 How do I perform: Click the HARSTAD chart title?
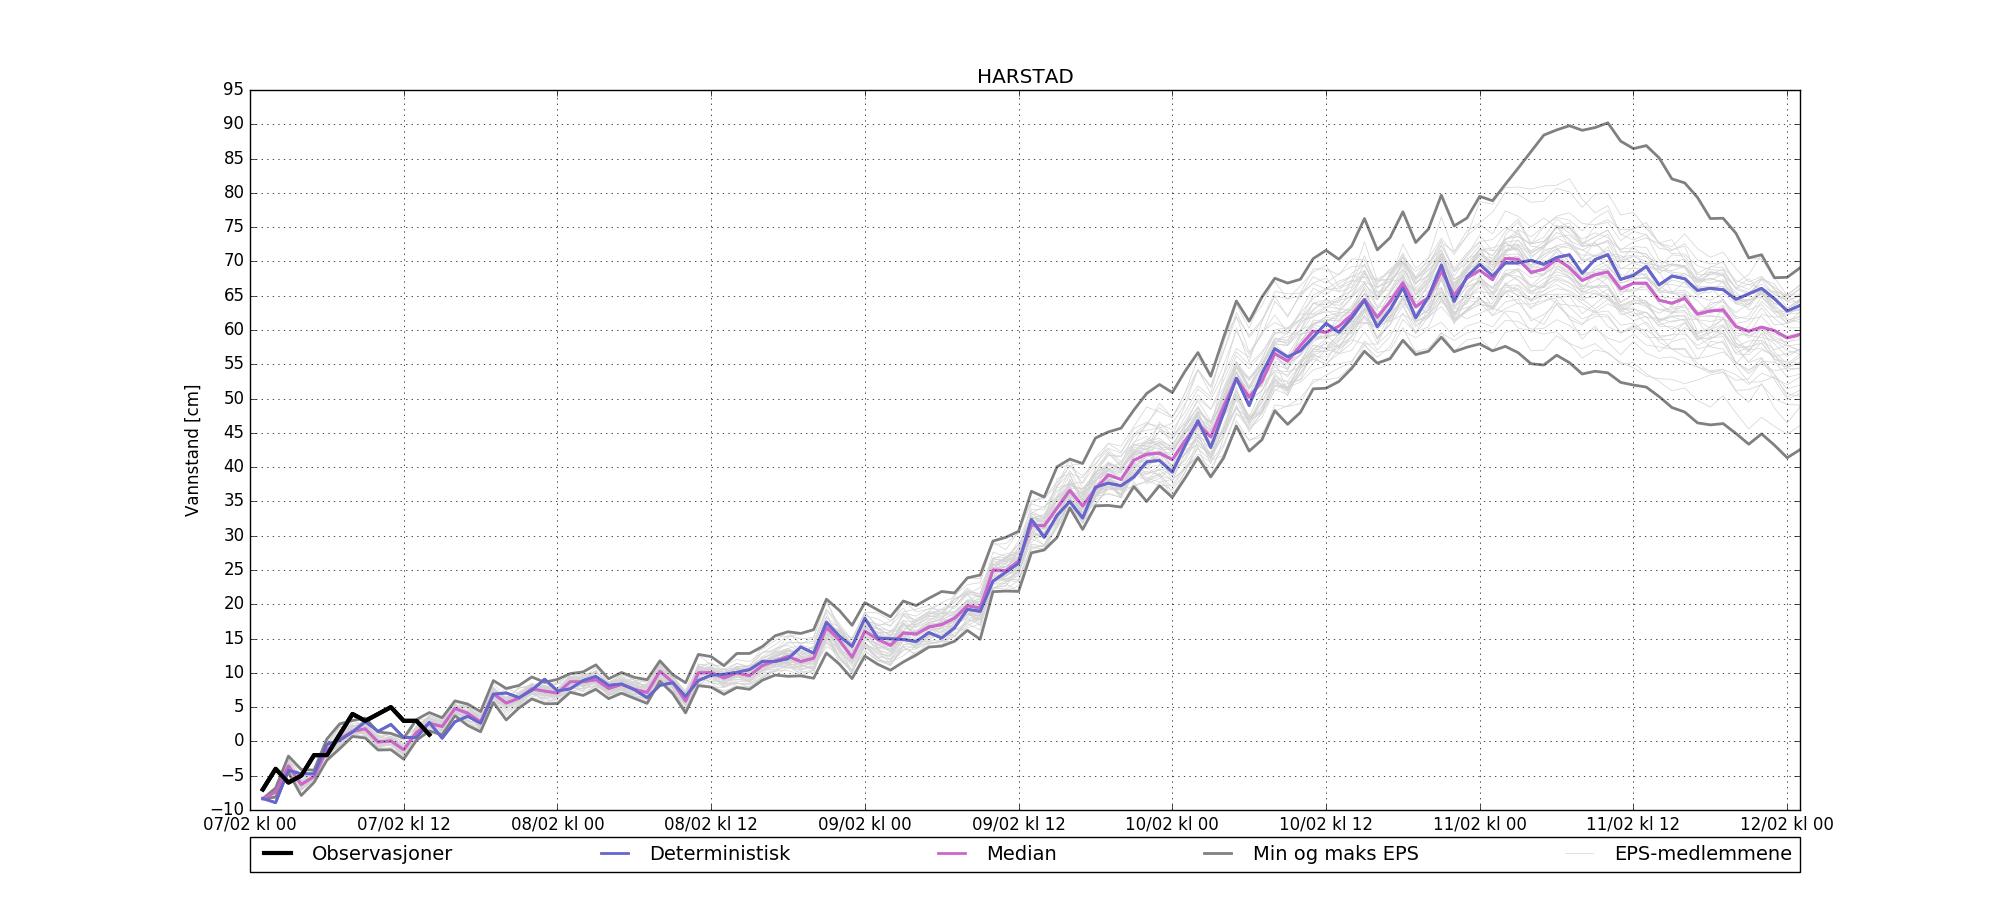(x=1025, y=77)
